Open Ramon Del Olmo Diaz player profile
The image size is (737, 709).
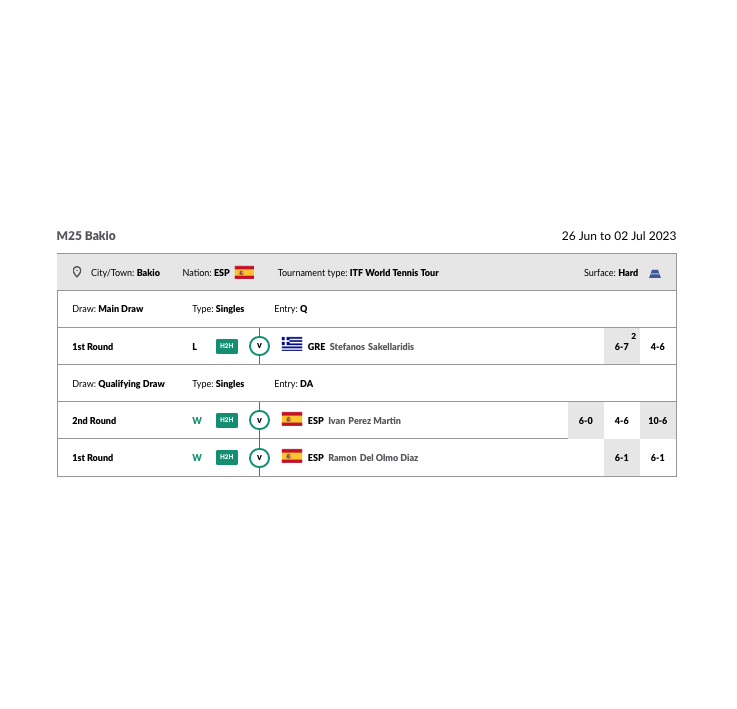[x=373, y=458]
